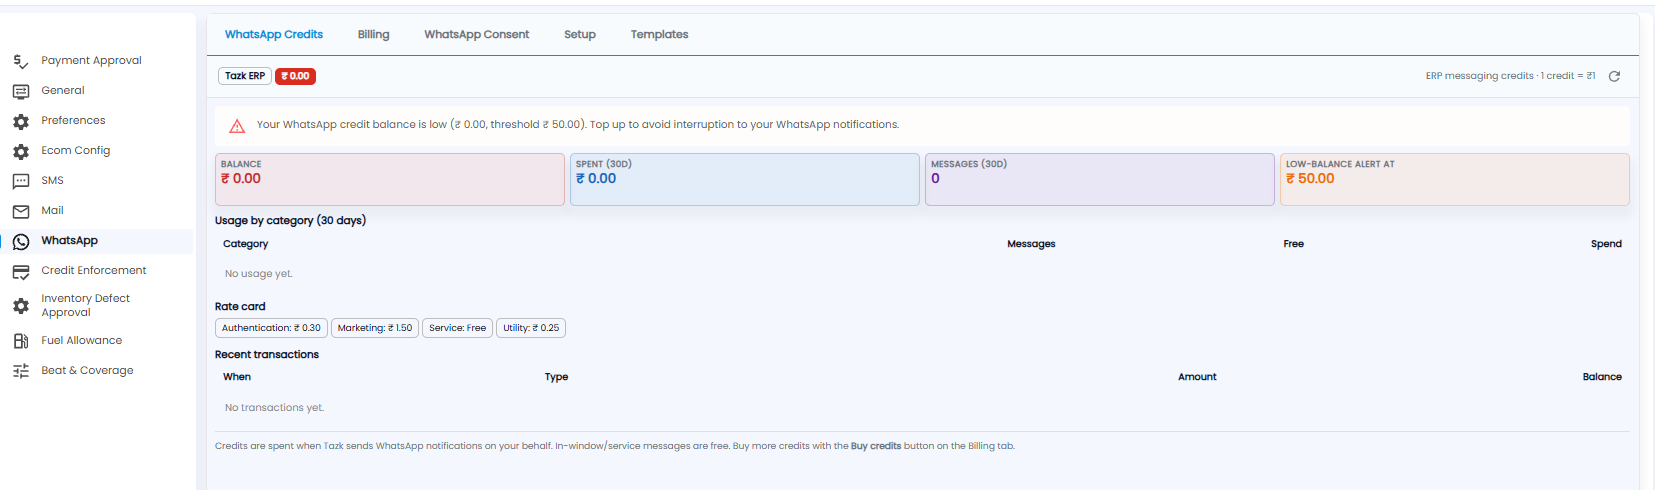Refresh the WhatsApp credits balance
This screenshot has height=490, width=1655.
[1614, 76]
